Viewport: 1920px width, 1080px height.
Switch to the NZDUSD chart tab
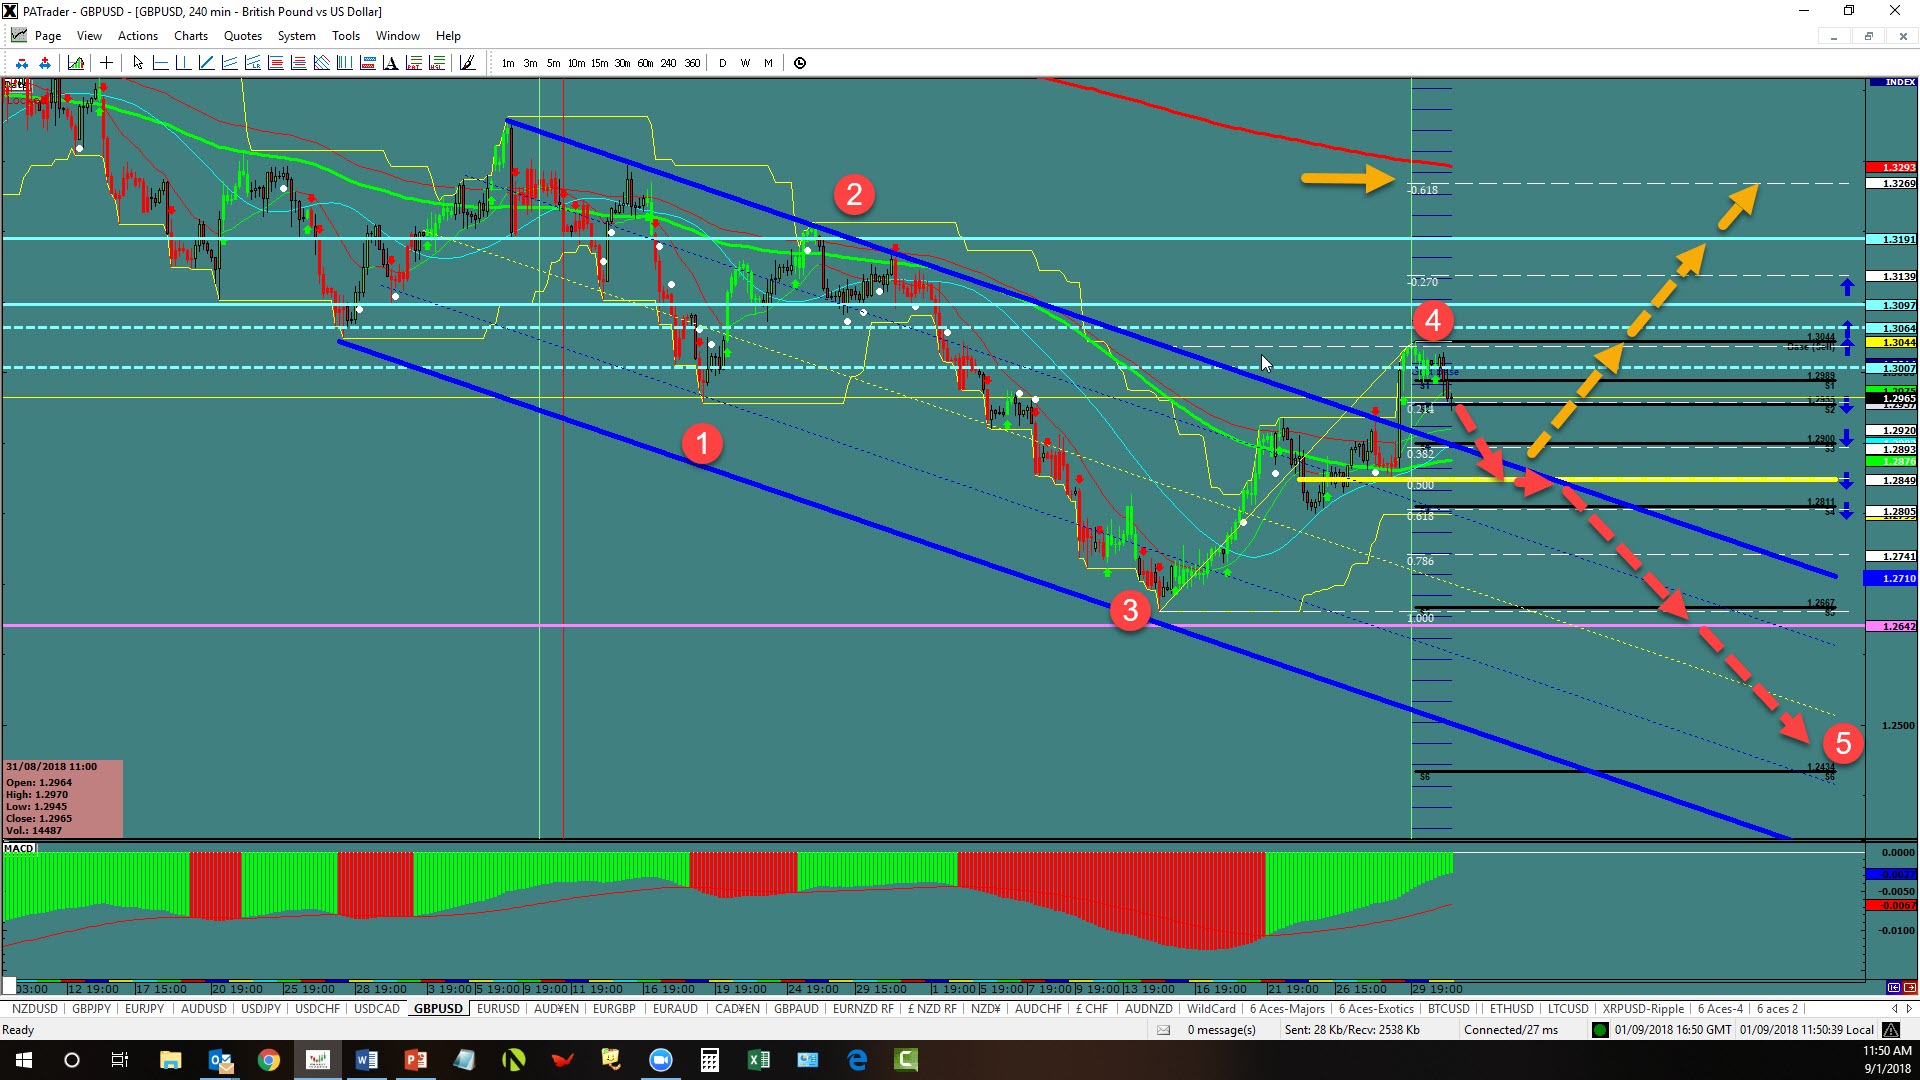point(35,1009)
